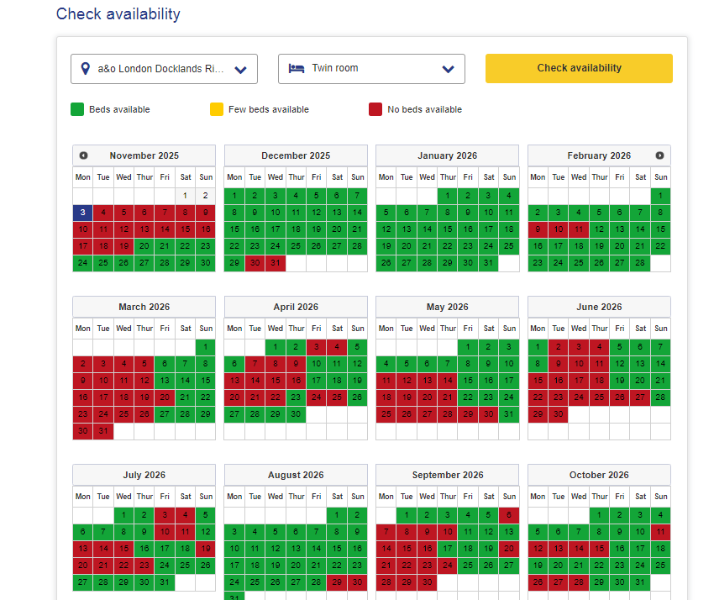Select December 30, 2025
714x600 pixels.
pos(255,263)
